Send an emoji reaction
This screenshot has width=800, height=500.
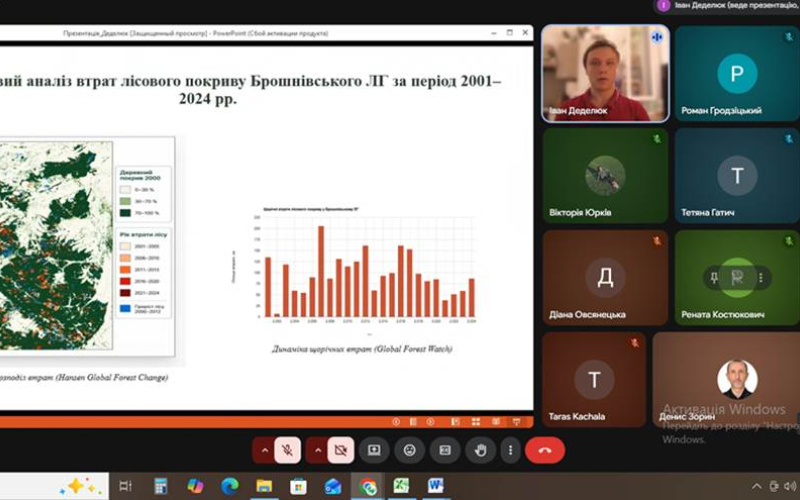click(x=409, y=450)
